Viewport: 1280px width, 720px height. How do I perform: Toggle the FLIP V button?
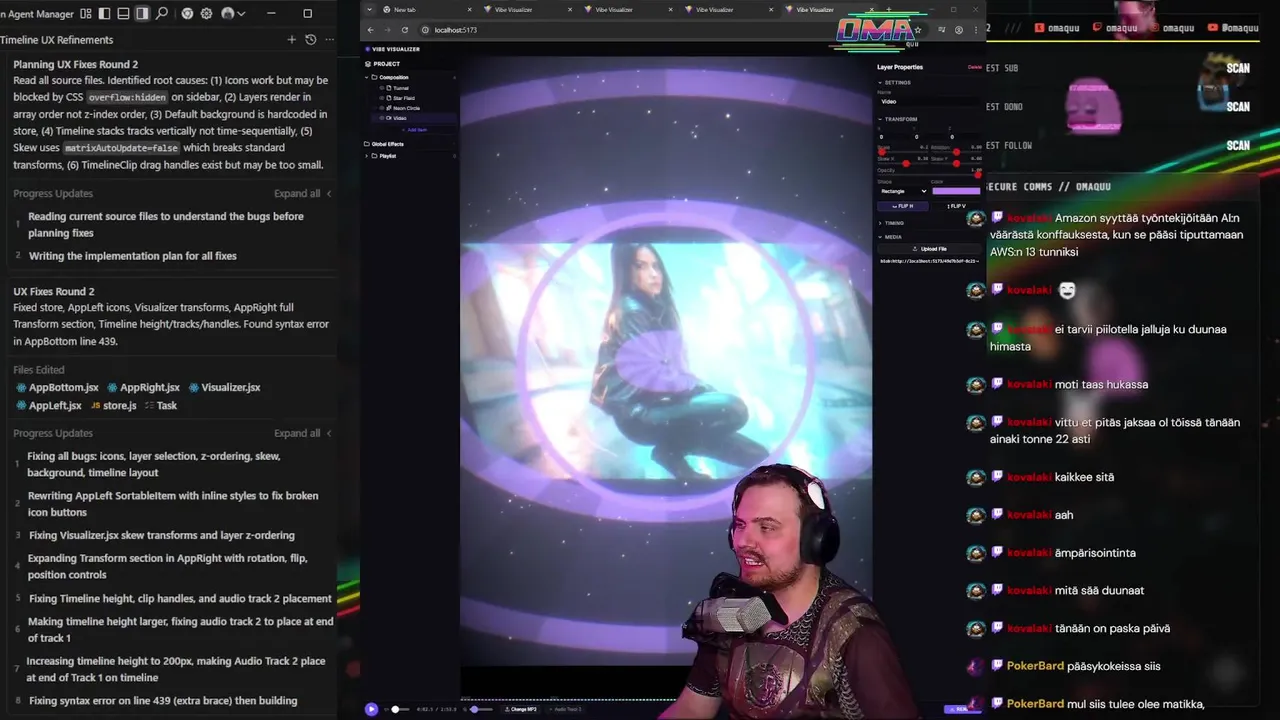pos(956,206)
